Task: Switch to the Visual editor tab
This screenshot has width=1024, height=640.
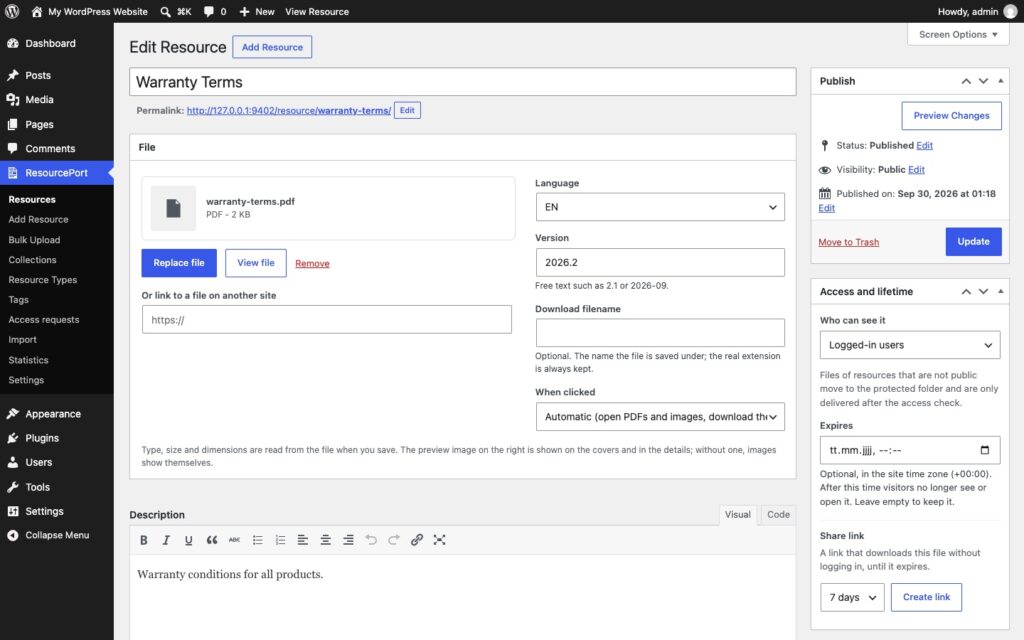Action: [737, 515]
